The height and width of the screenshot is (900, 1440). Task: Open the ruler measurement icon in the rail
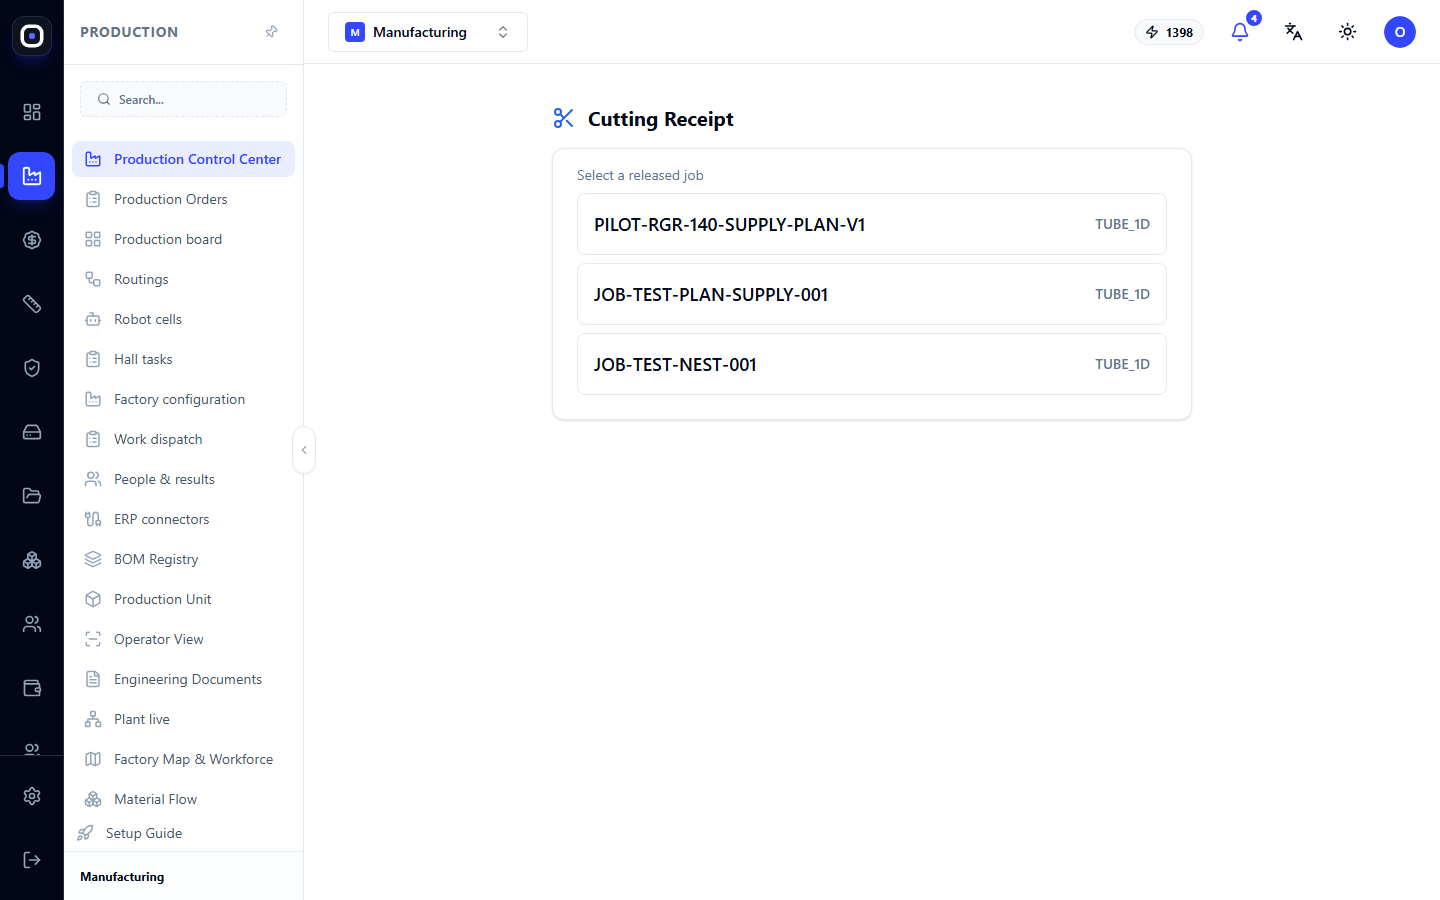32,304
